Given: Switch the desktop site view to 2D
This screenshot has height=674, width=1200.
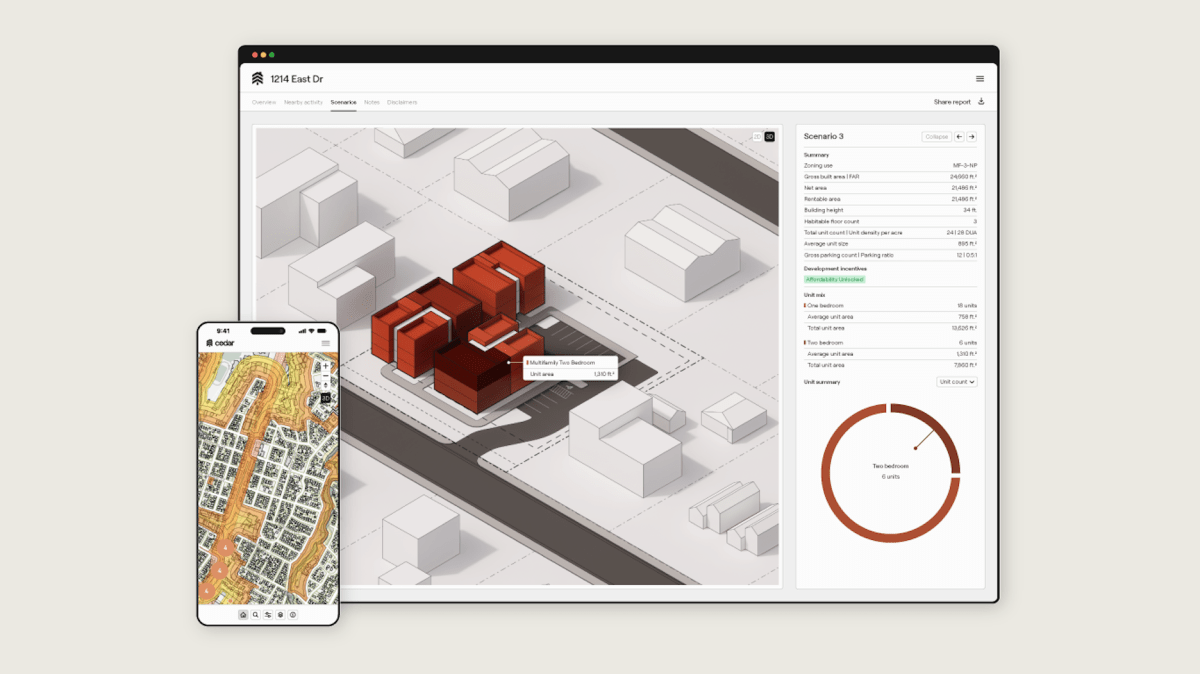Looking at the screenshot, I should click(757, 137).
